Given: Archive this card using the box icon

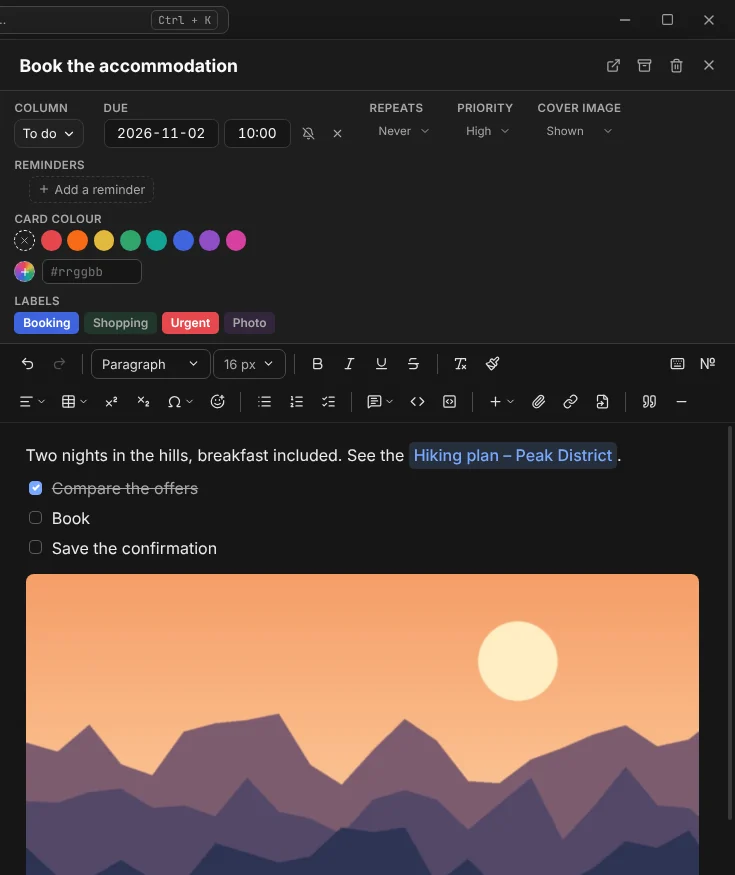Looking at the screenshot, I should pyautogui.click(x=644, y=66).
